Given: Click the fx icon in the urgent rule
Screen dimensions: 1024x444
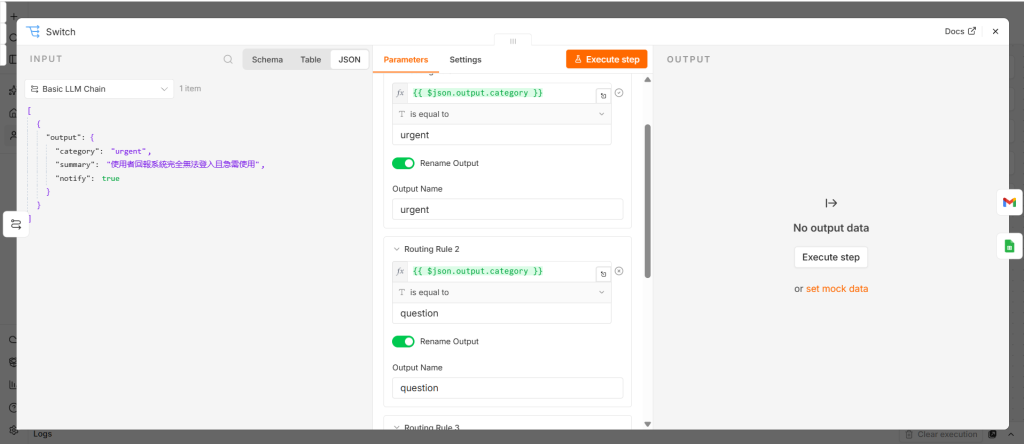Looking at the screenshot, I should pos(400,93).
